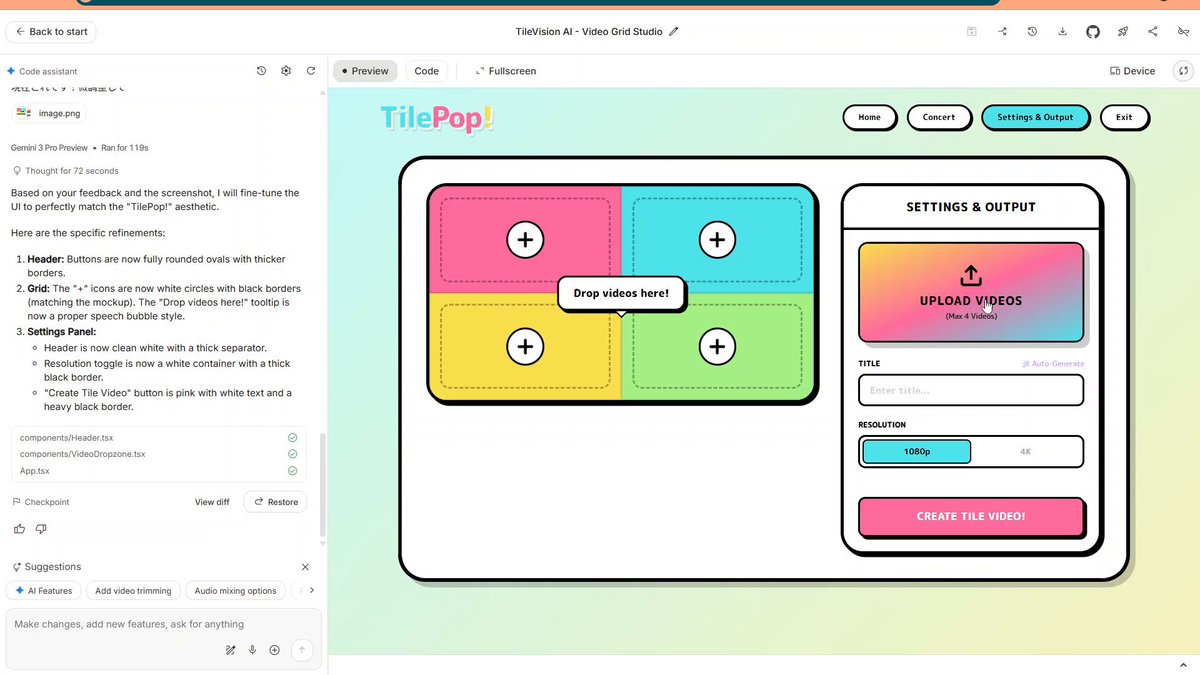Select 4K resolution
The width and height of the screenshot is (1200, 675).
[1025, 452]
